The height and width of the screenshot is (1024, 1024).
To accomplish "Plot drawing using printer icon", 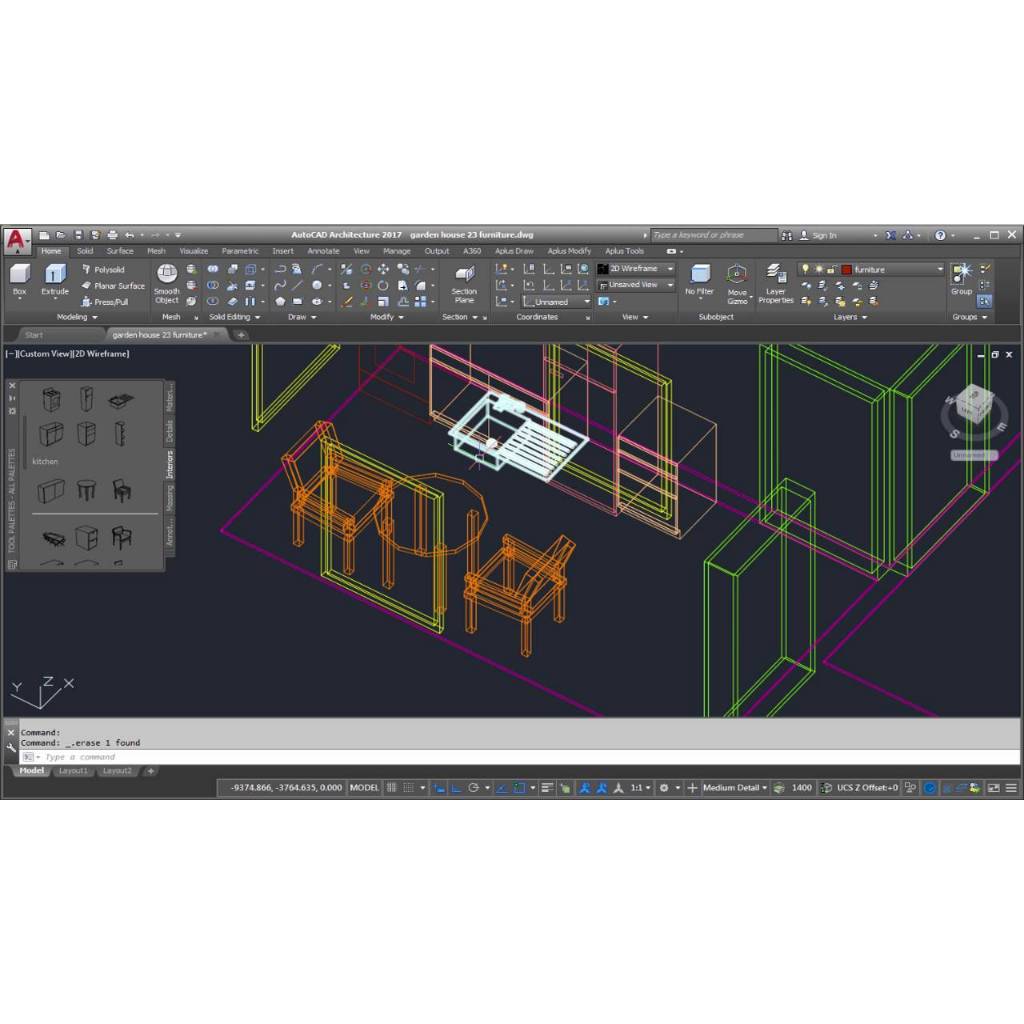I will [112, 235].
